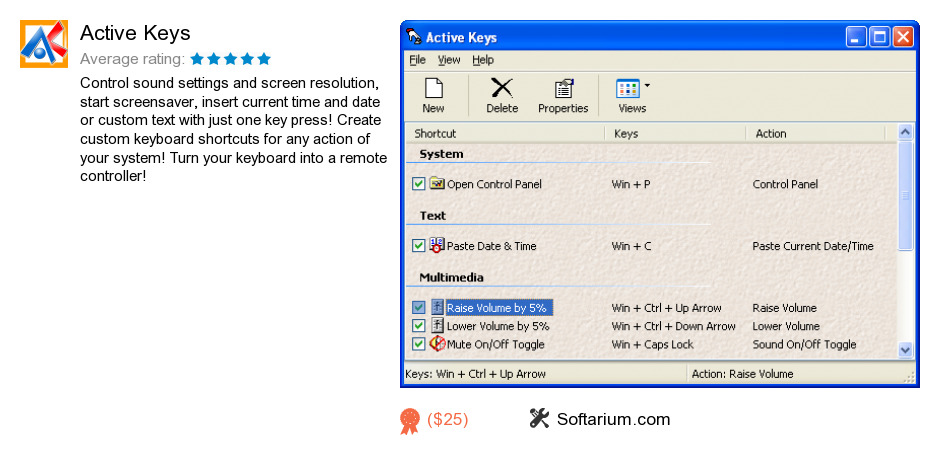Click the Mute On/Off Toggle row icon

tap(438, 343)
